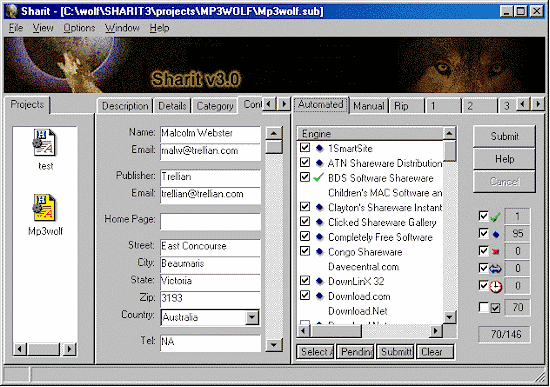Toggle the Download.com engine checkbox
Image resolution: width=550 pixels, height=387 pixels.
point(305,295)
